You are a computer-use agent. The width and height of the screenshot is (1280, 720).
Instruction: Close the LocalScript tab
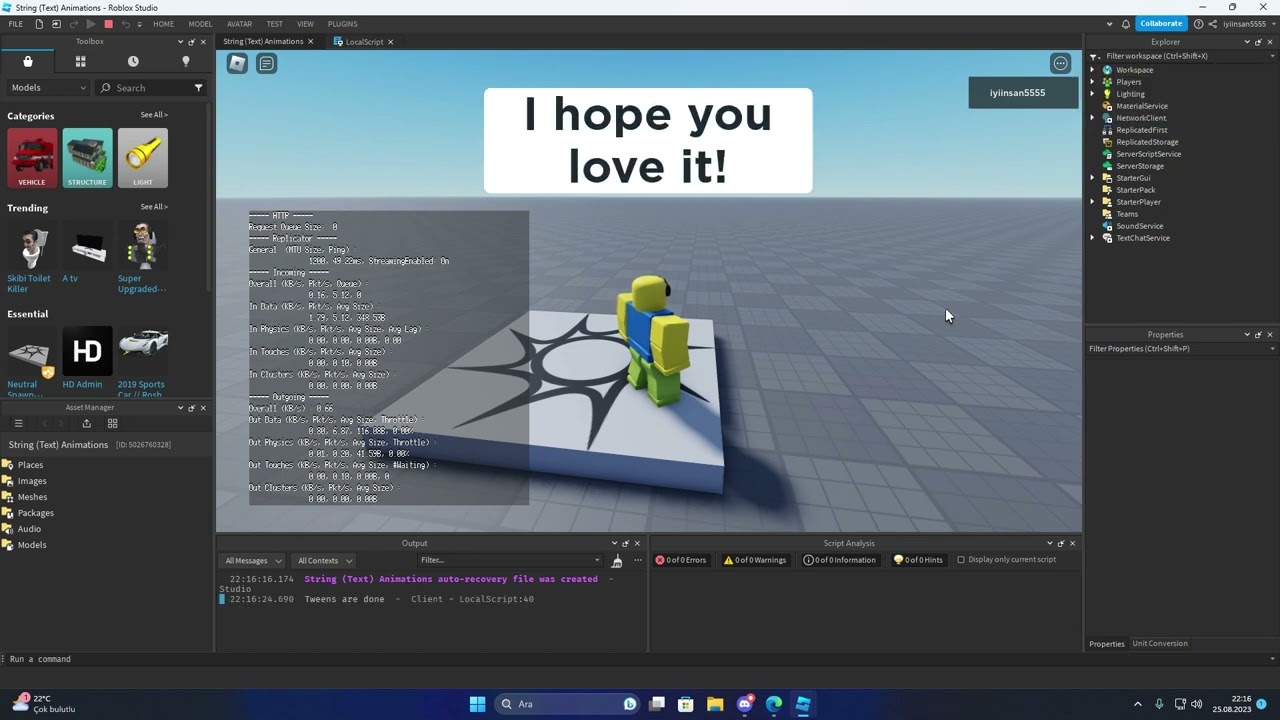pyautogui.click(x=390, y=42)
